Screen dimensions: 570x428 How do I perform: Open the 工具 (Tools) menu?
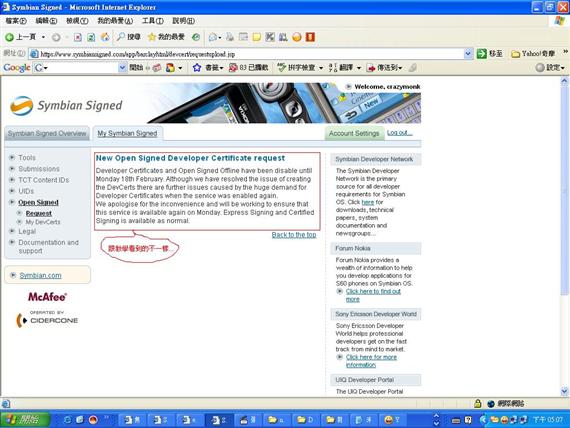tap(152, 21)
